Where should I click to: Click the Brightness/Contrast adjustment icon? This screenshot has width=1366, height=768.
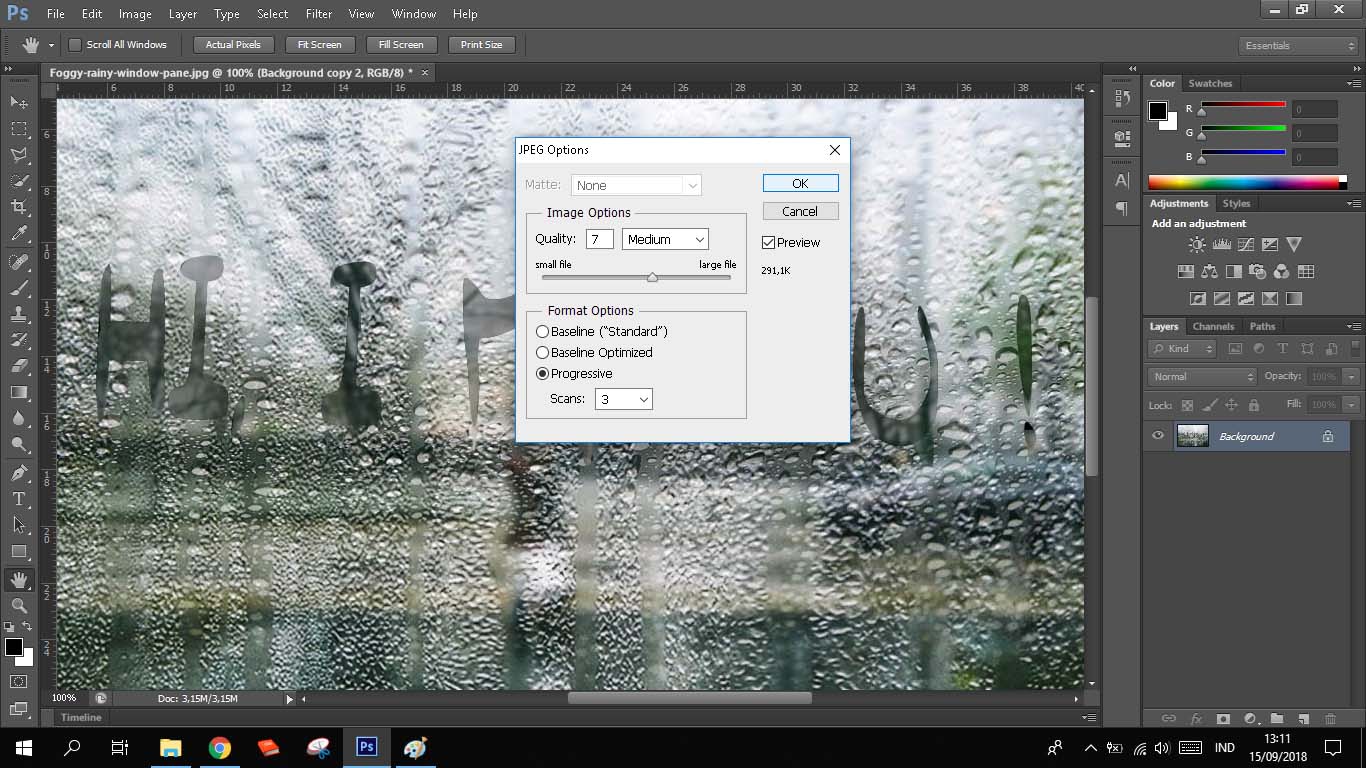tap(1197, 244)
